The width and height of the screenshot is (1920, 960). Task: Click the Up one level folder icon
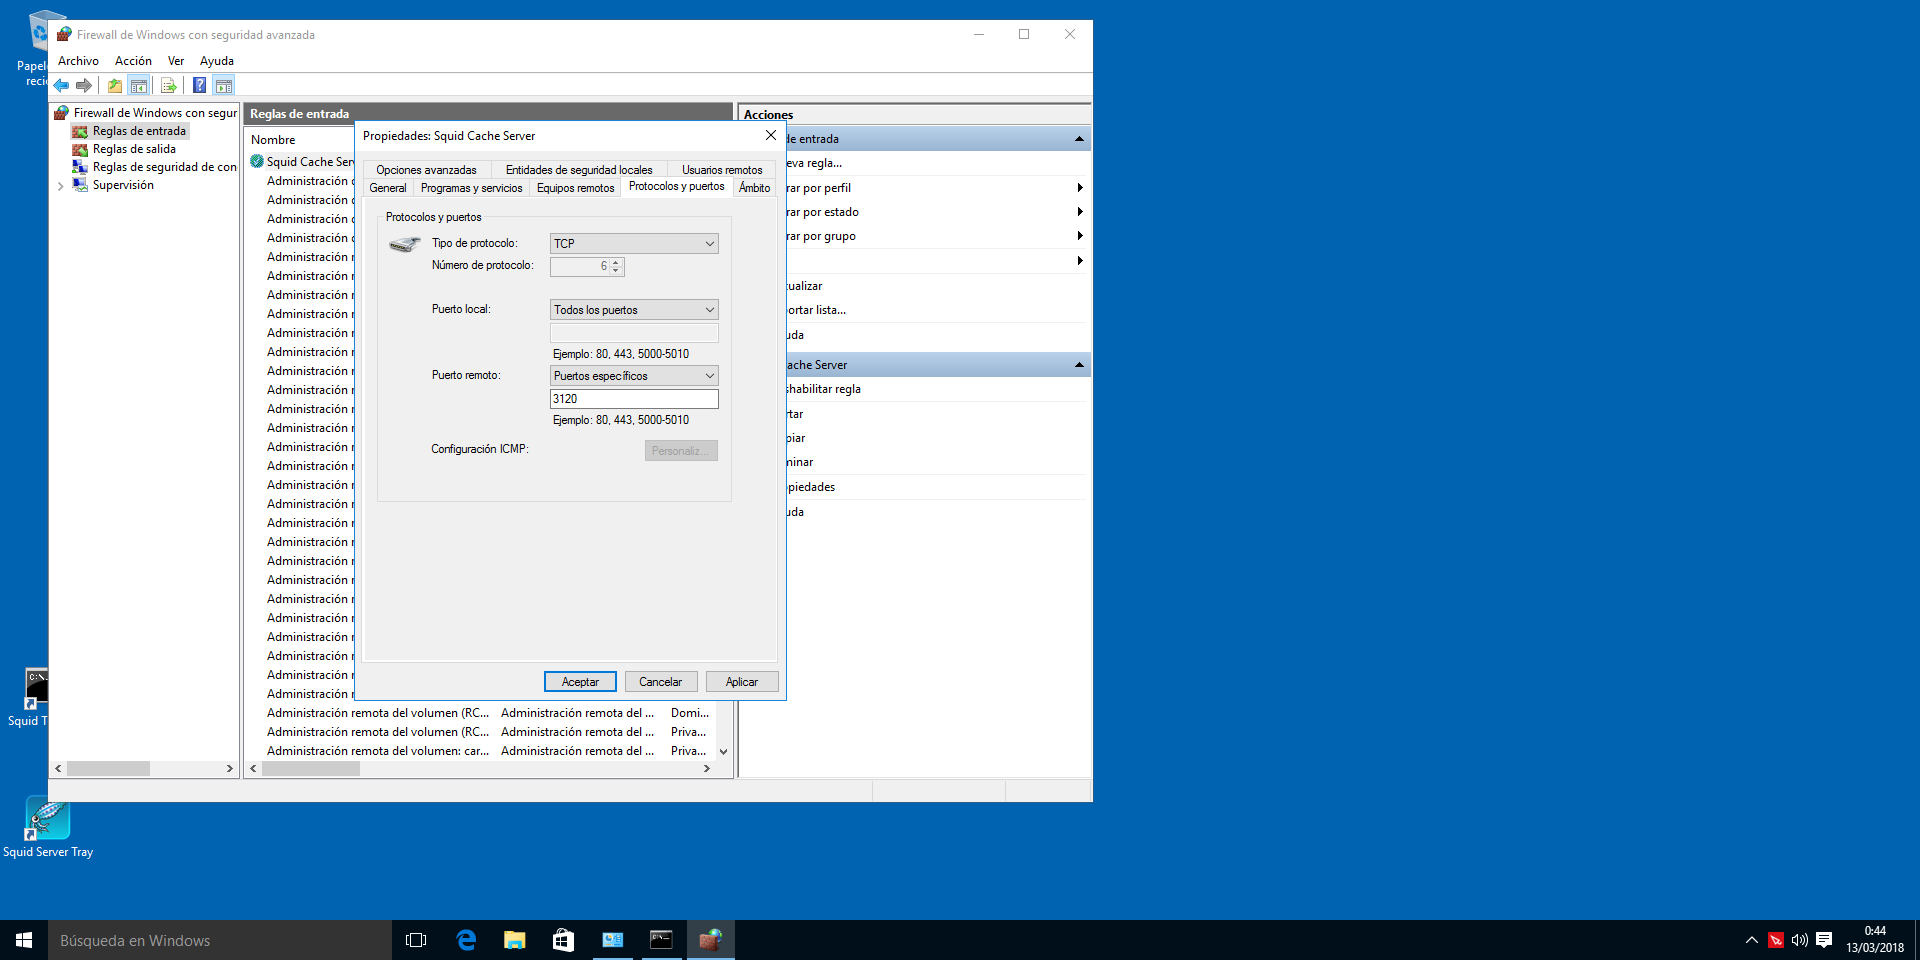point(115,86)
